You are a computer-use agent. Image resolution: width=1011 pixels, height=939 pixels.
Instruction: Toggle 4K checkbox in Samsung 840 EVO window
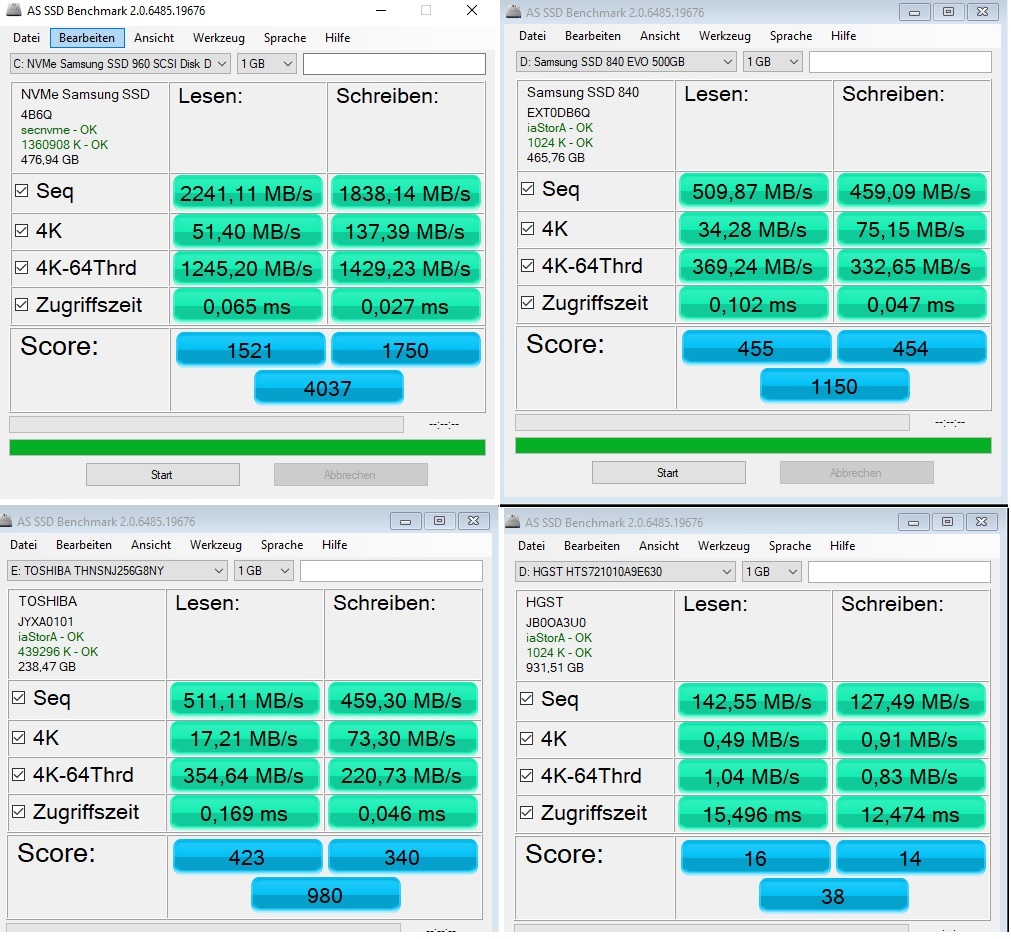(527, 228)
